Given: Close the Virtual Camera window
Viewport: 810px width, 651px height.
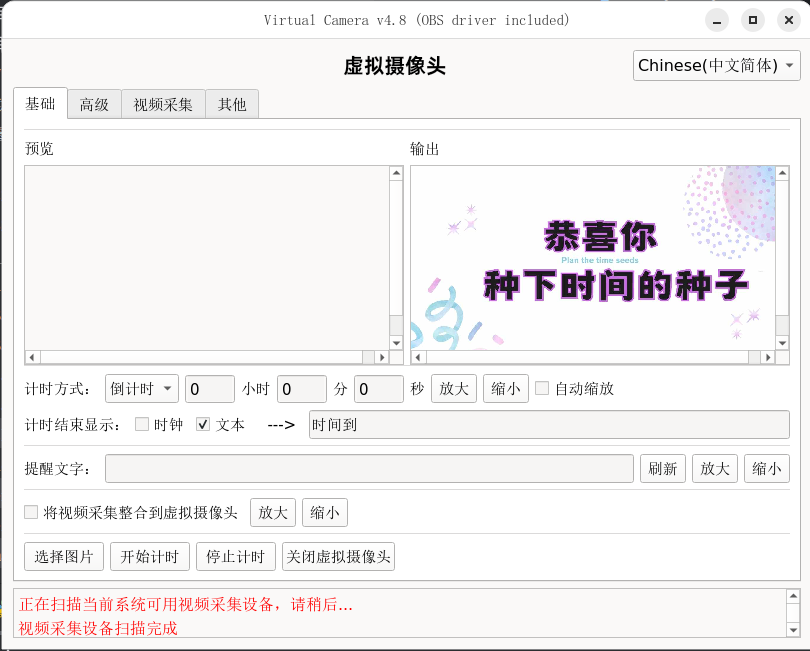Looking at the screenshot, I should (789, 20).
